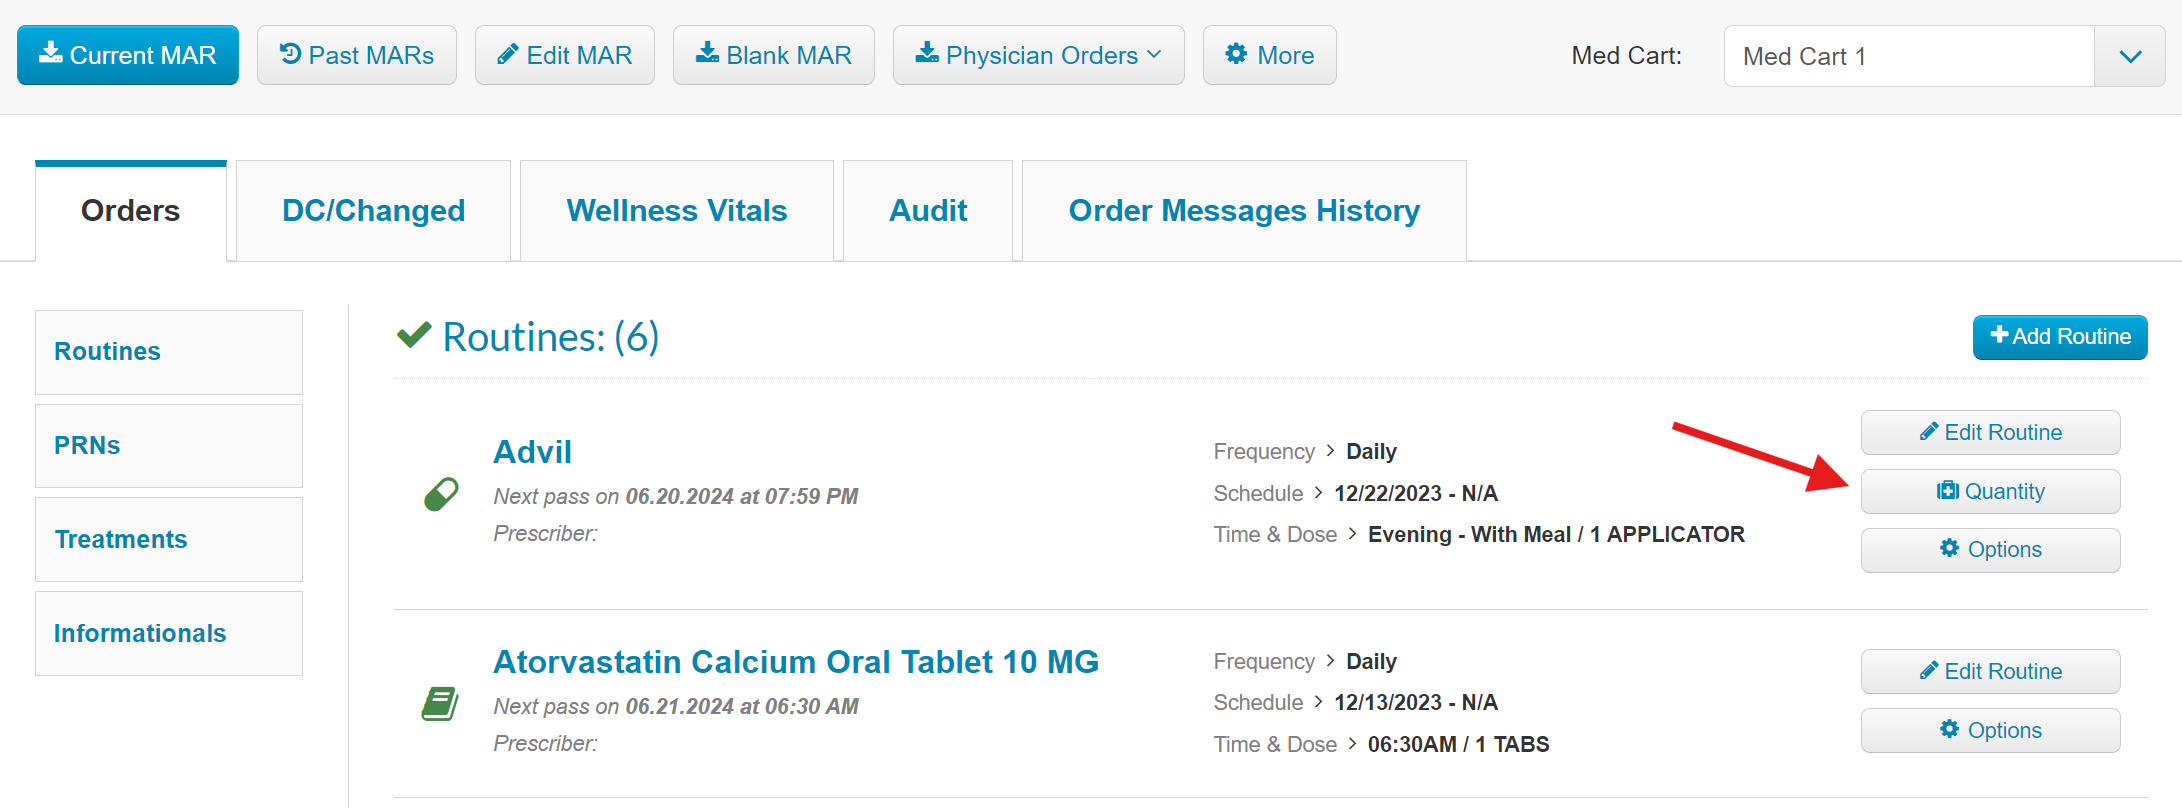
Task: Edit the Atorvastatin routine
Action: pos(1990,671)
